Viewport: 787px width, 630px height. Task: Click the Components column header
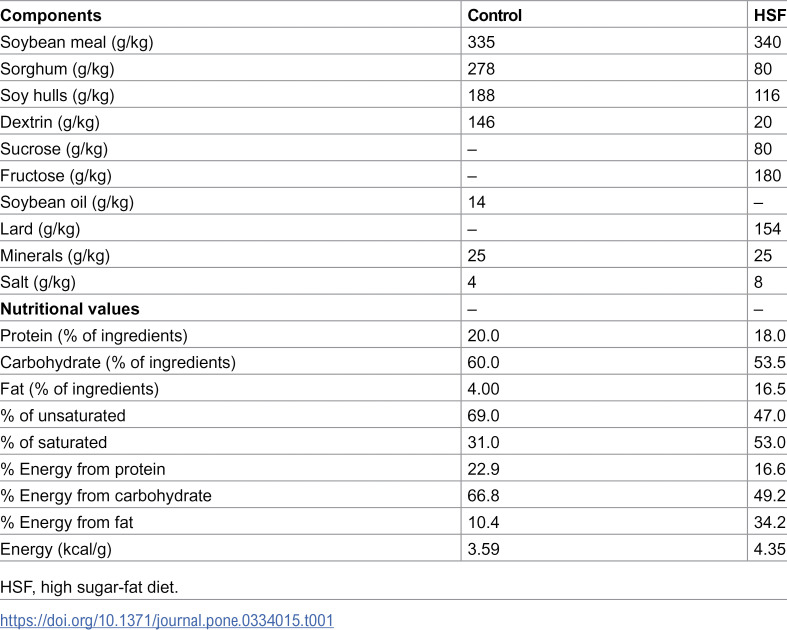coord(51,16)
